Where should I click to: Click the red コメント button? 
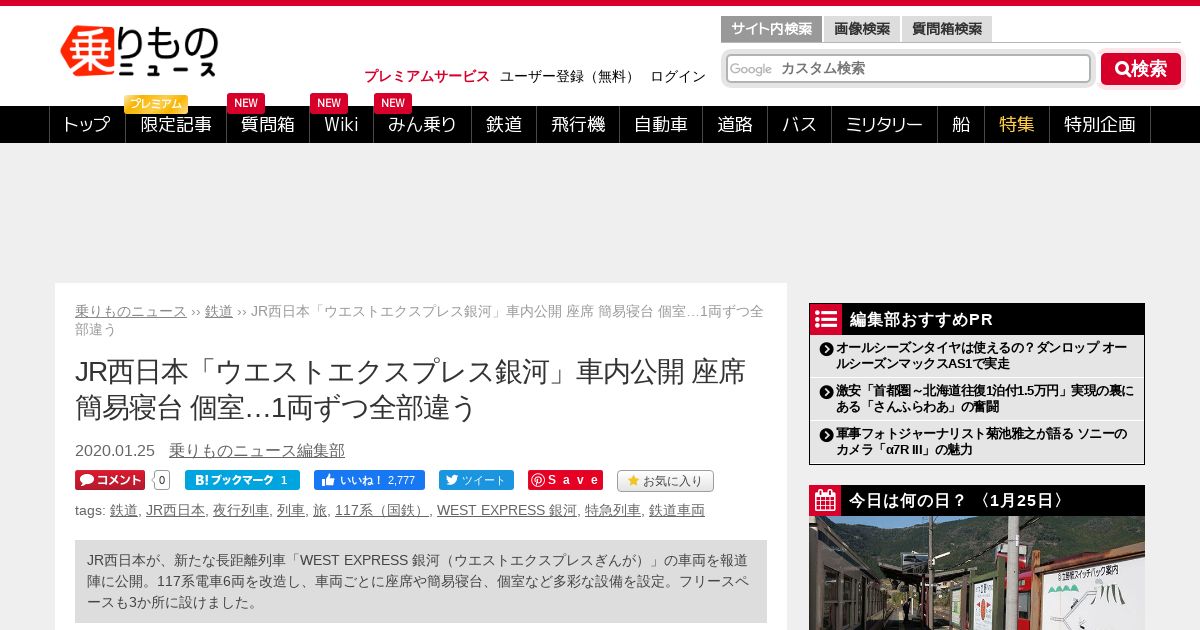point(110,480)
